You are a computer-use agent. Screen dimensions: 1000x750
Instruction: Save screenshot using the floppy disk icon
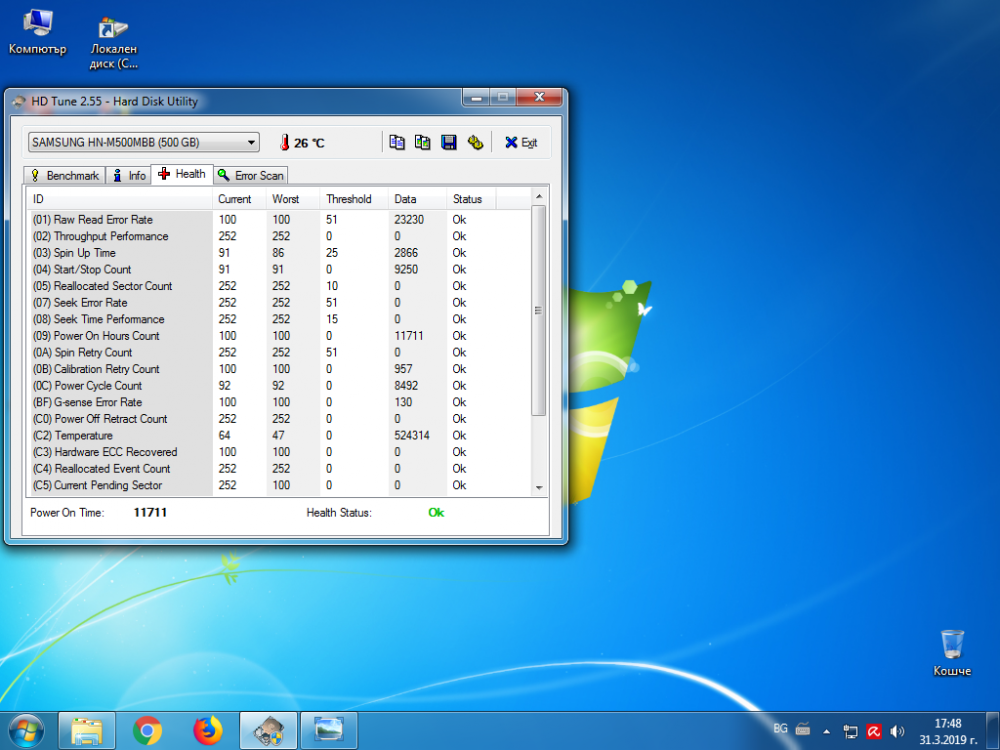tap(449, 142)
